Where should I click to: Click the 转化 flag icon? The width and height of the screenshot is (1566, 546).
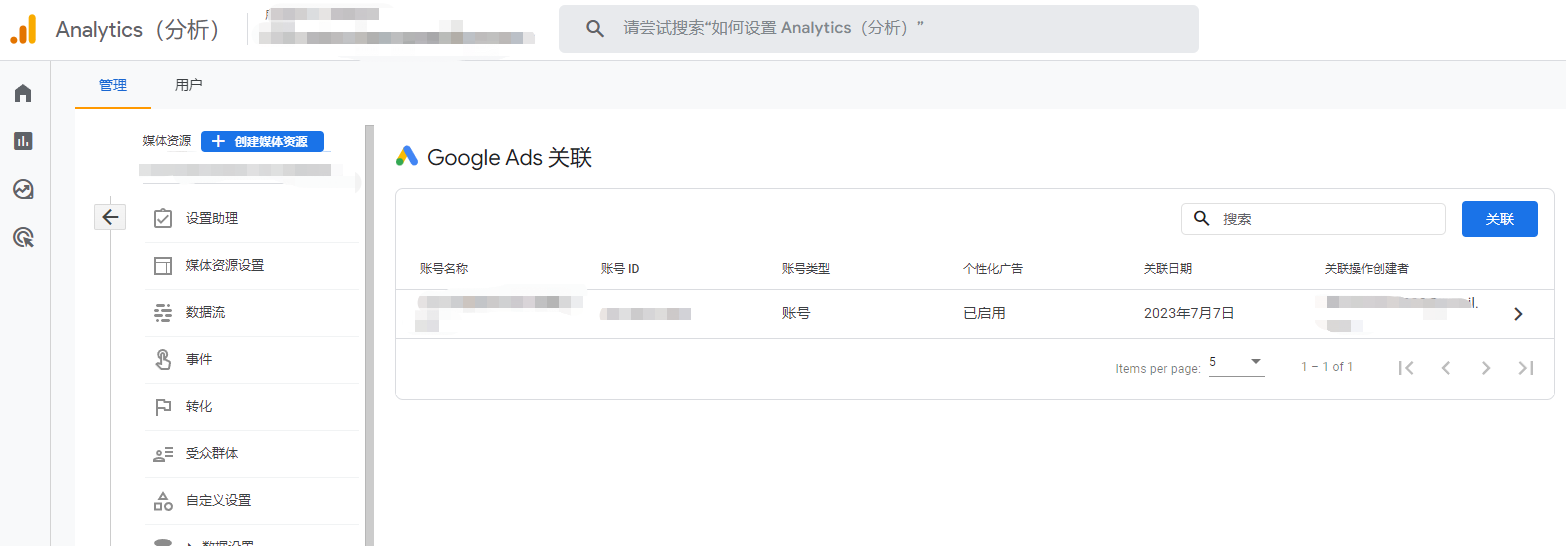coord(163,407)
